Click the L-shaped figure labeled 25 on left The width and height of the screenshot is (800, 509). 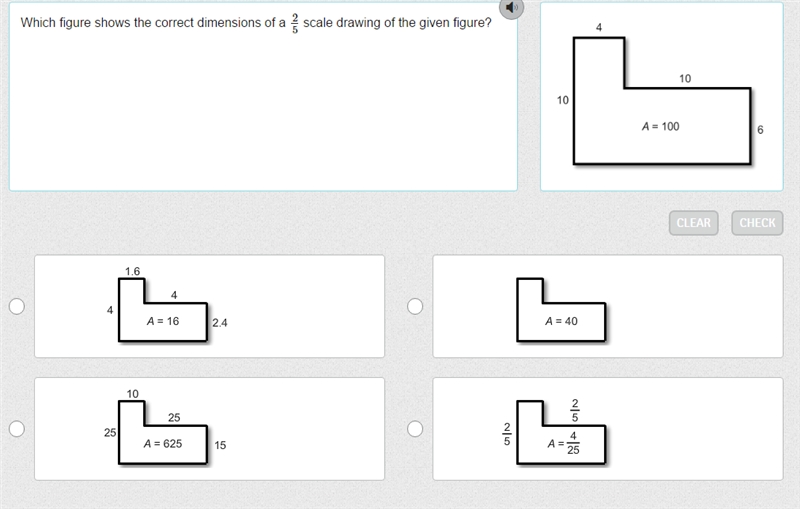coord(163,432)
